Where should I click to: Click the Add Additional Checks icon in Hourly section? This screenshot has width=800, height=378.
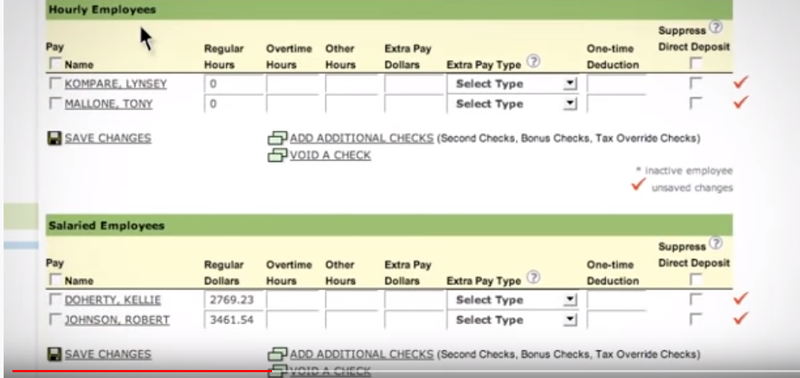tap(278, 138)
